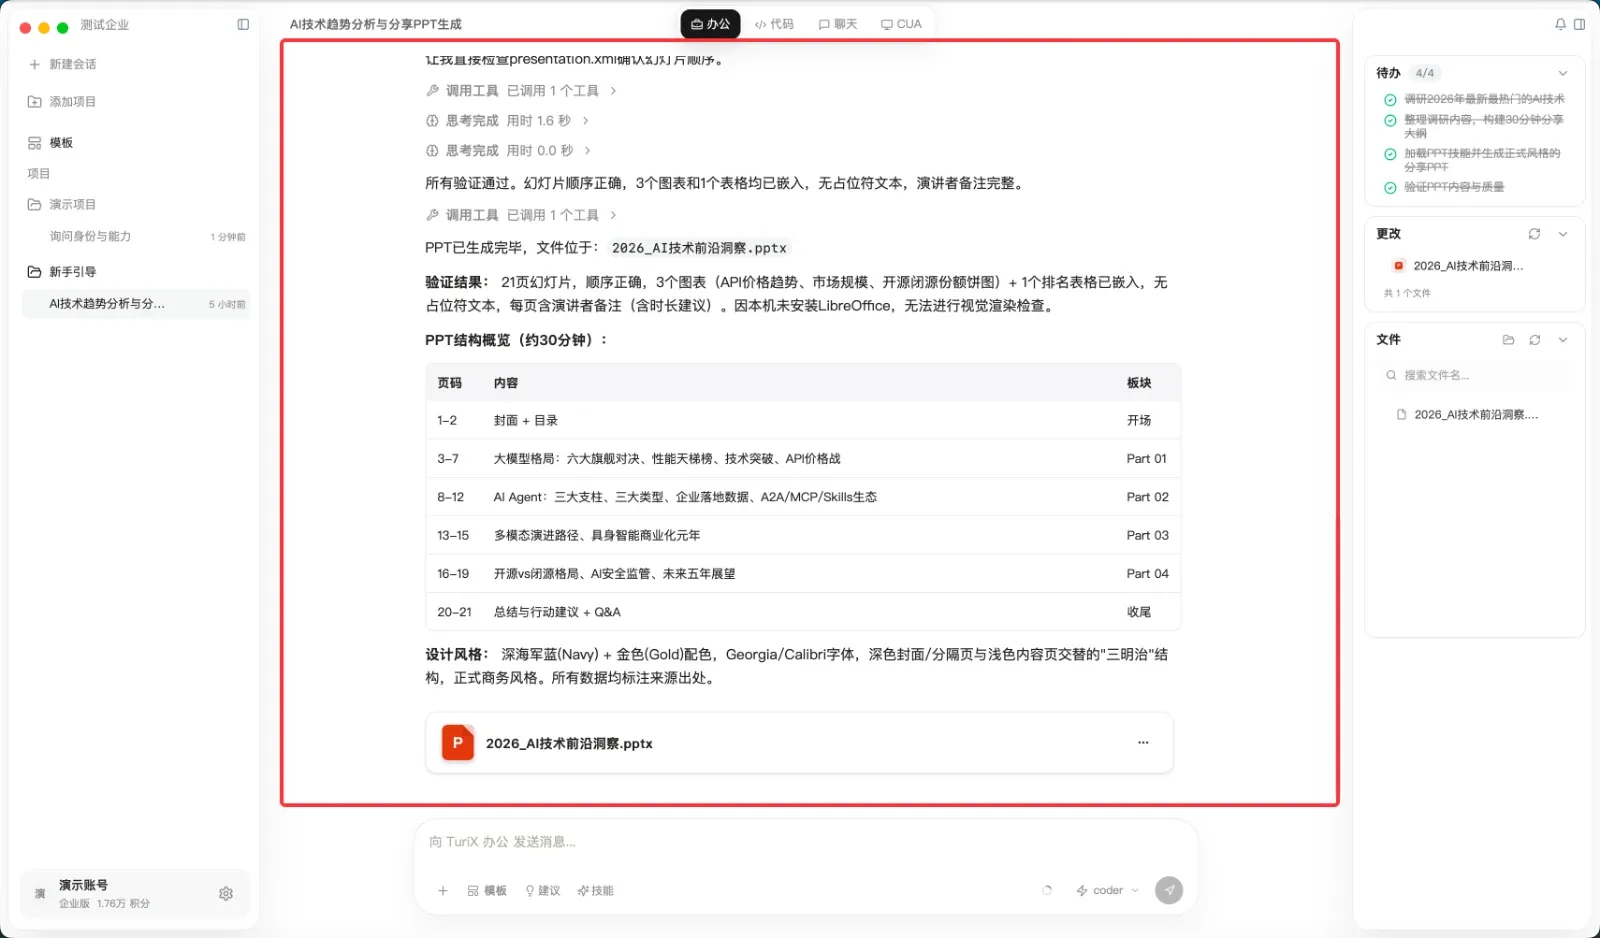Click the loading spinner icon near coder

click(1047, 890)
